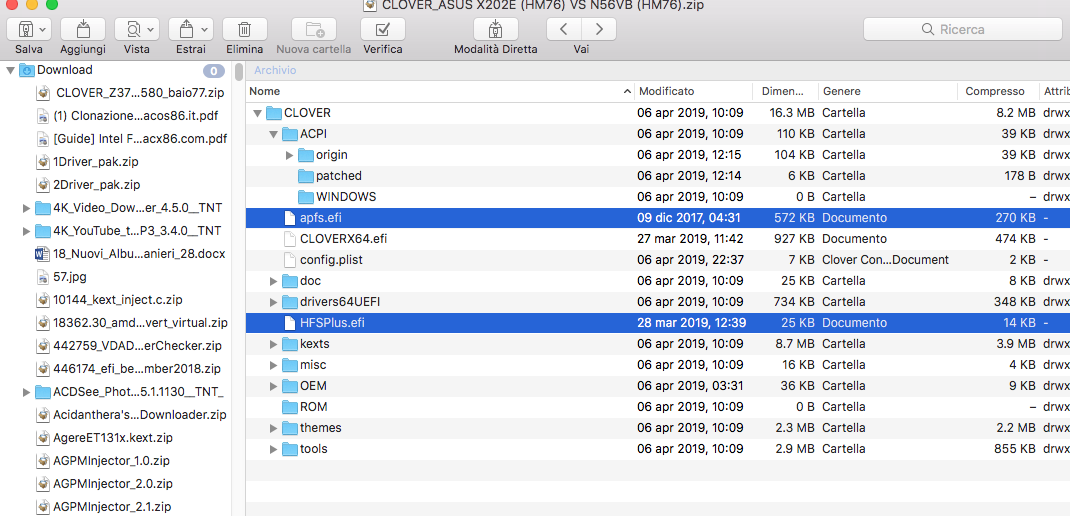Sort by Compresso column header
Viewport: 1070px width, 516px height.
(998, 91)
